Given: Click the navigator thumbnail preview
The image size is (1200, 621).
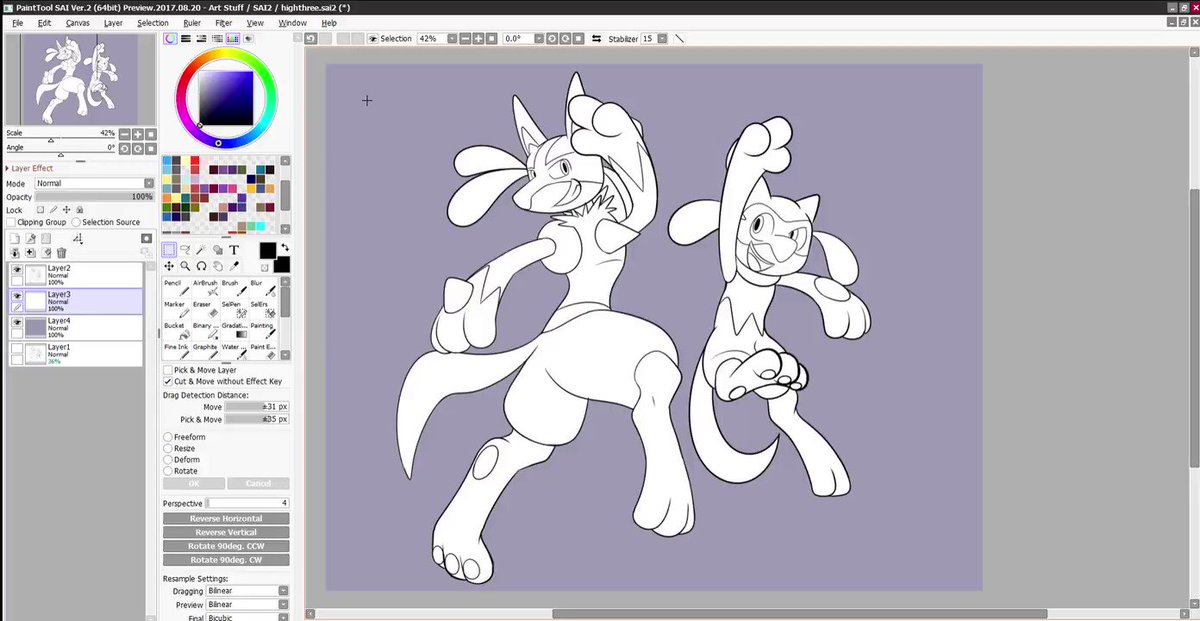Looking at the screenshot, I should (80, 81).
